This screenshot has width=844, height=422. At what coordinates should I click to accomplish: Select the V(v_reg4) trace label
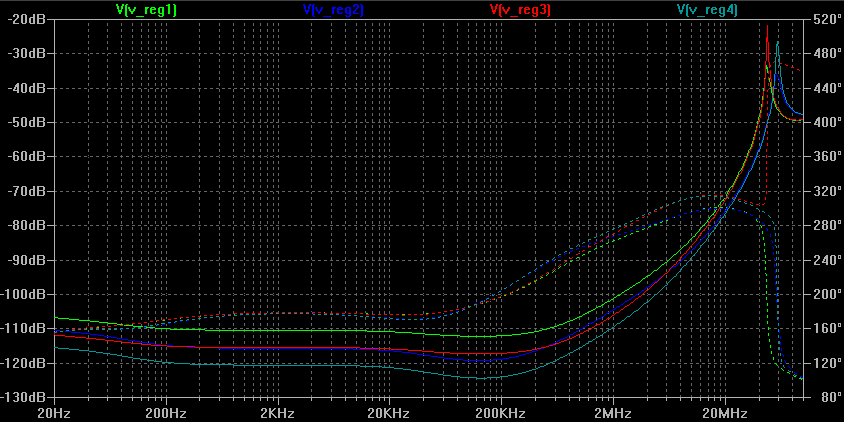point(707,9)
